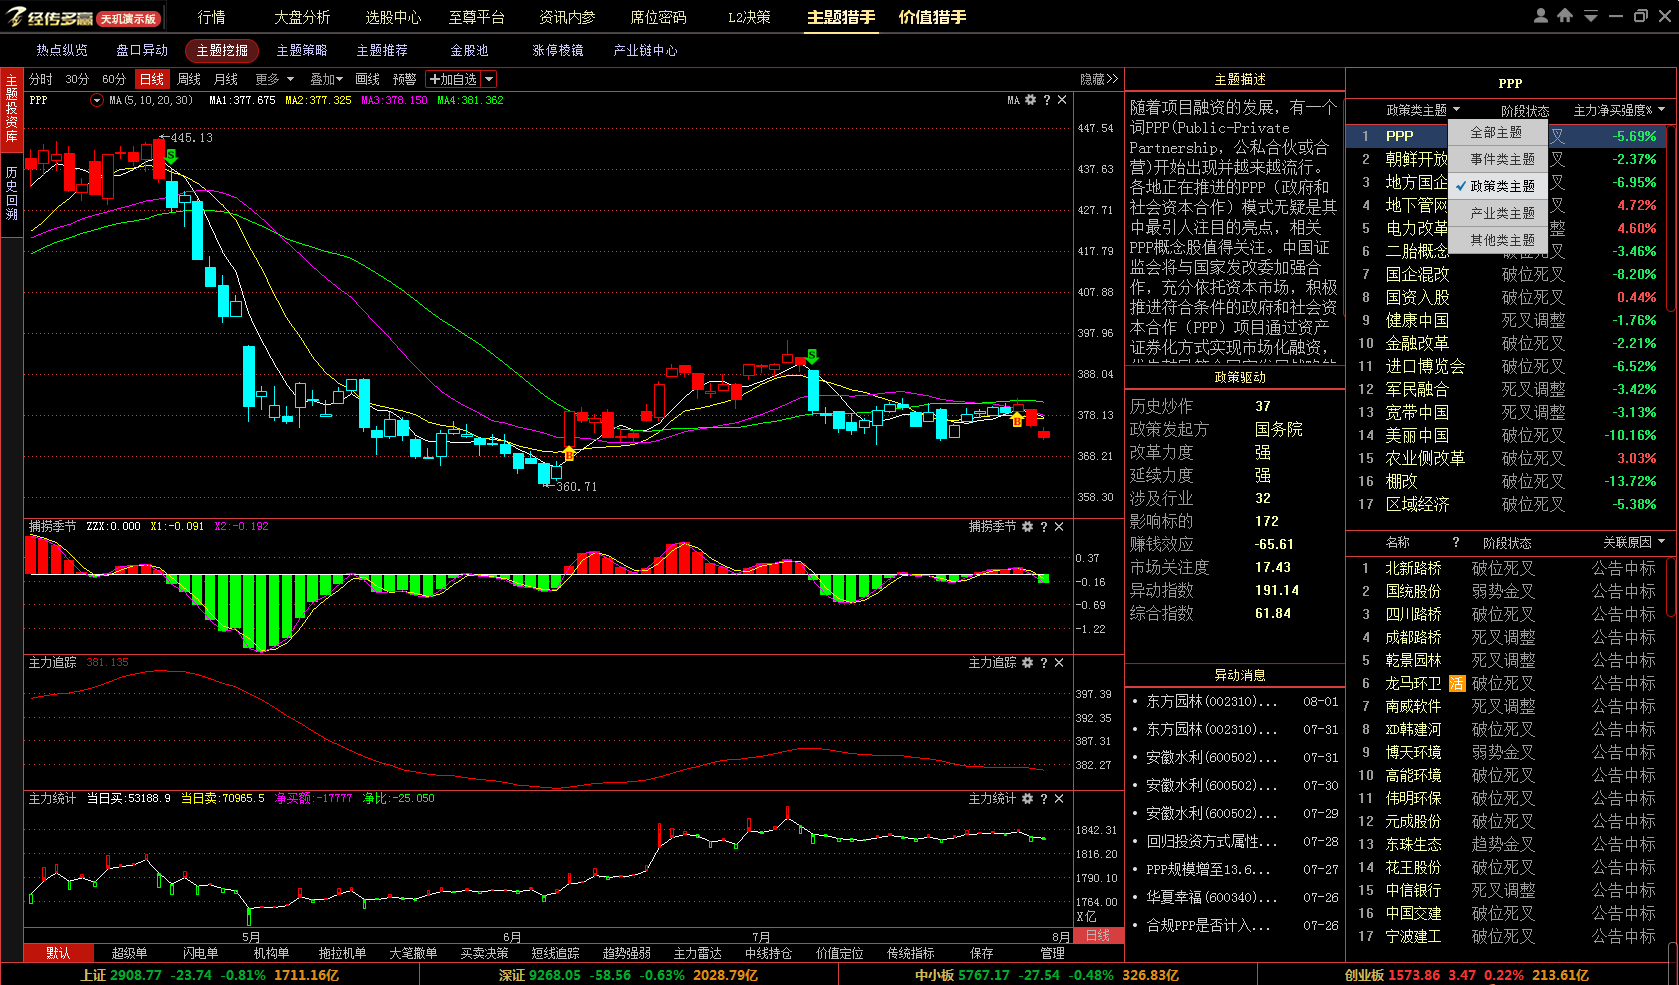Viewport: 1679px width, 985px height.
Task: Open the 选股中心 top menu
Action: [x=393, y=17]
